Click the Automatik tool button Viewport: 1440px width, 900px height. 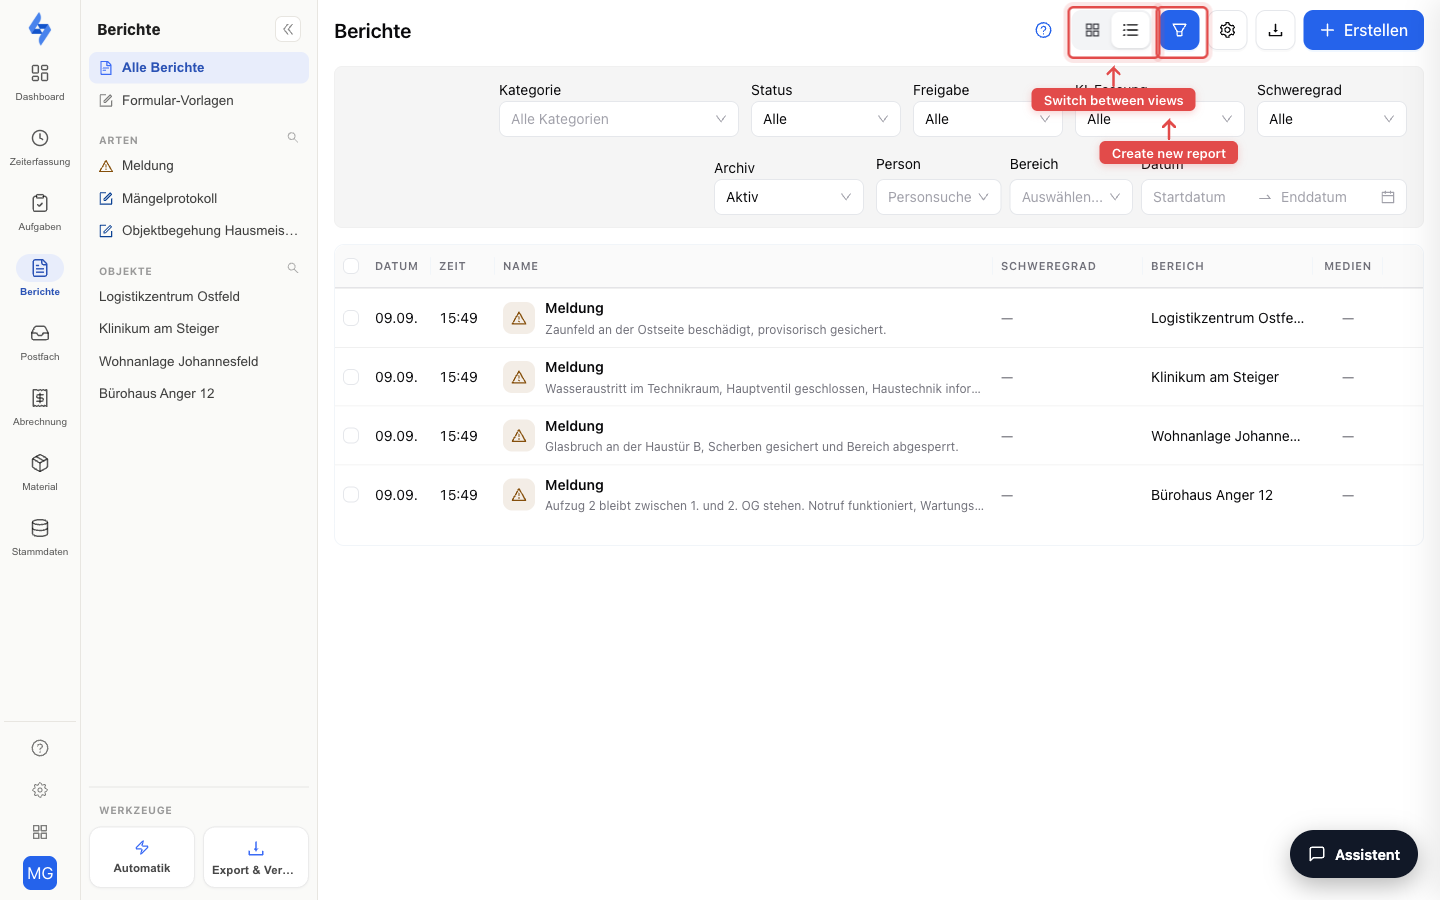coord(142,857)
